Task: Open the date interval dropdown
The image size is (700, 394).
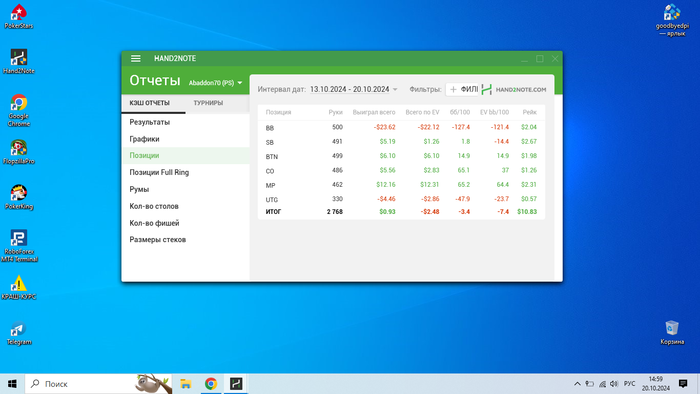Action: 354,89
